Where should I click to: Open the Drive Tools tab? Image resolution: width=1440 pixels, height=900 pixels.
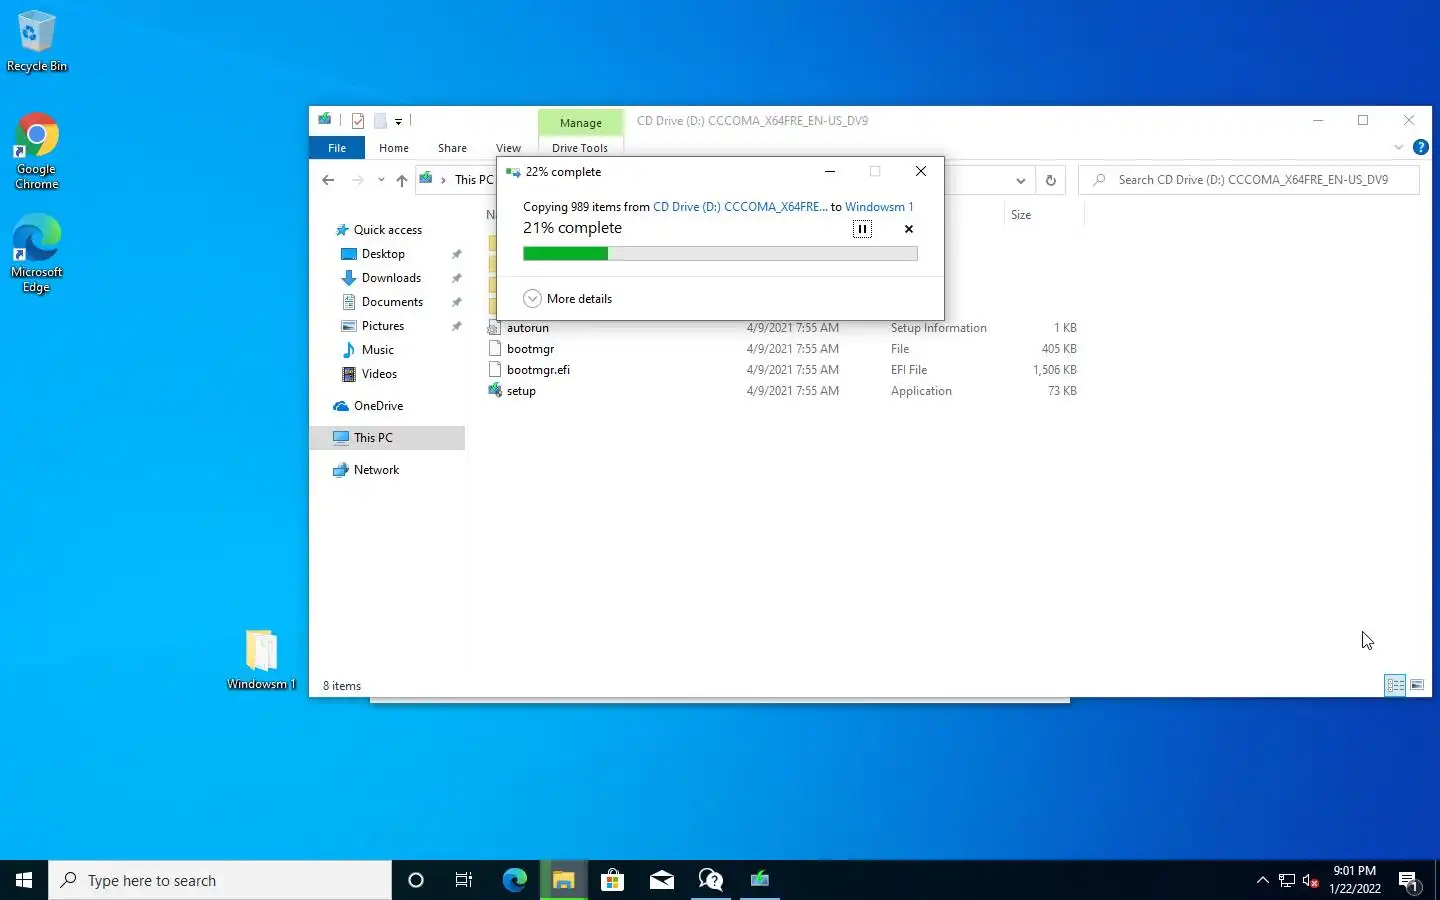coord(580,148)
